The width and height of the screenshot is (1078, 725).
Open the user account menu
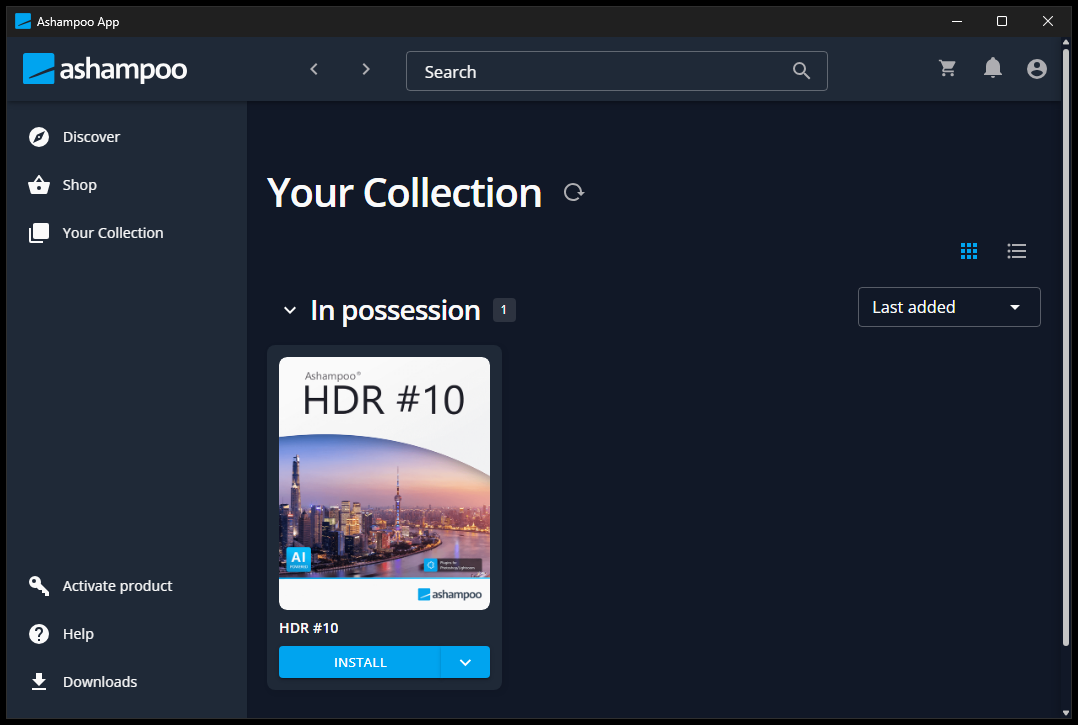click(1037, 69)
